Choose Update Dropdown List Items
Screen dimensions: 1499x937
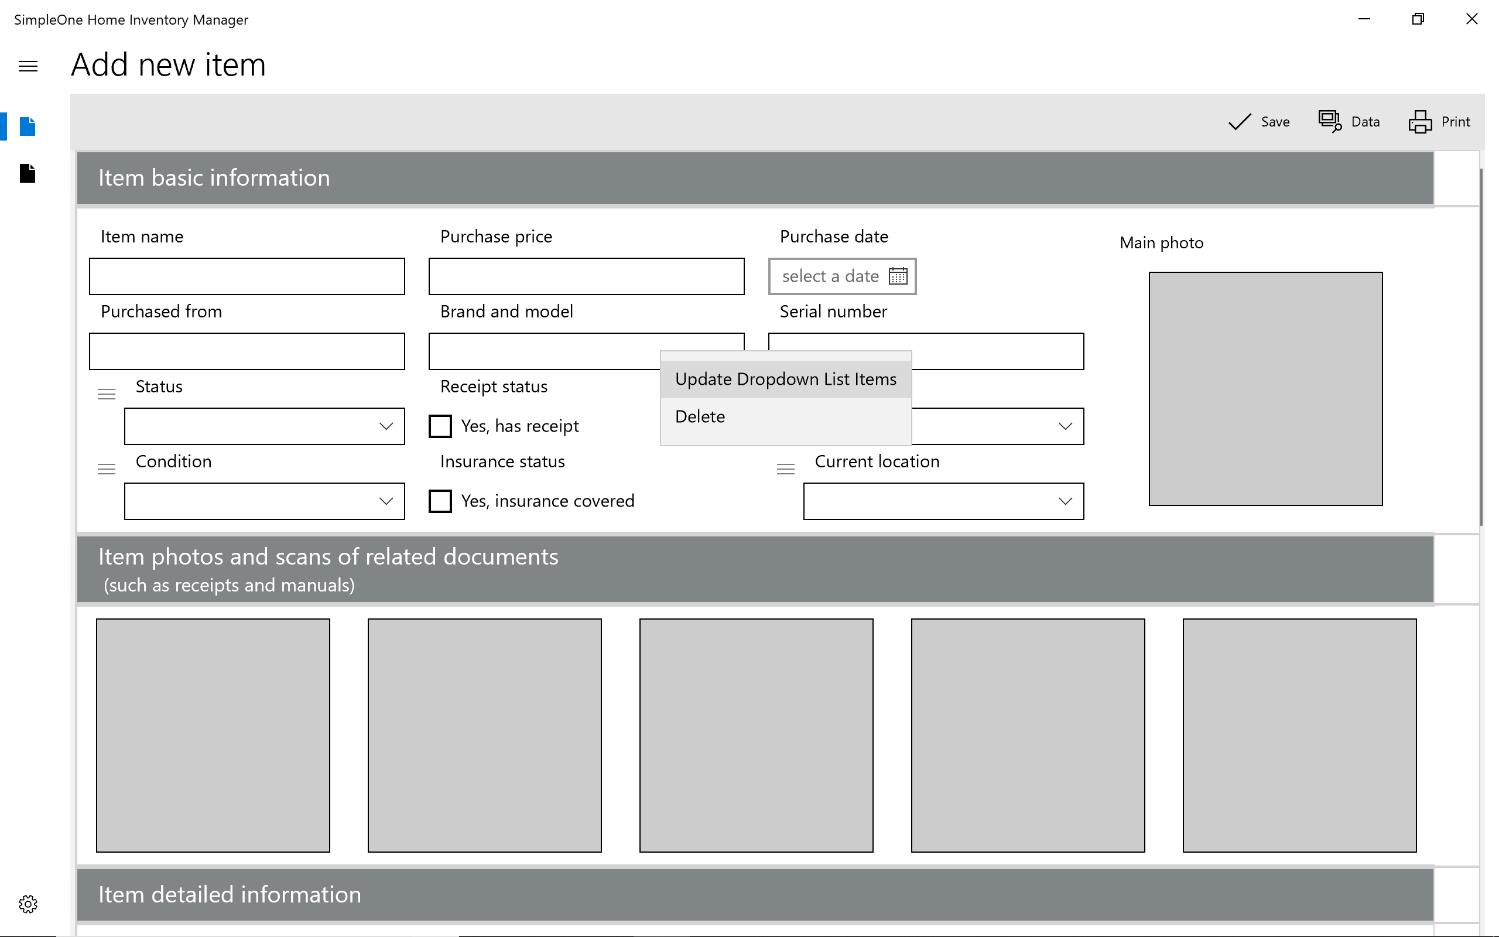coord(786,379)
